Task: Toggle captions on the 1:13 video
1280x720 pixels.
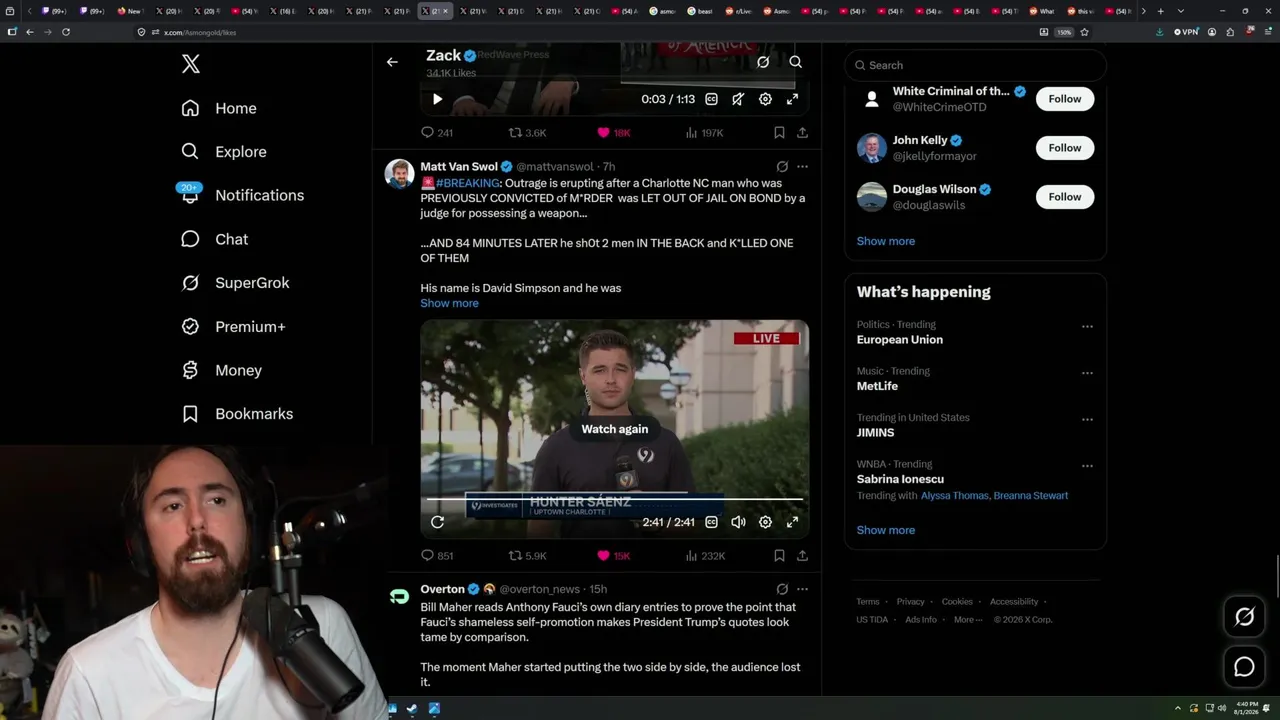Action: pyautogui.click(x=711, y=99)
